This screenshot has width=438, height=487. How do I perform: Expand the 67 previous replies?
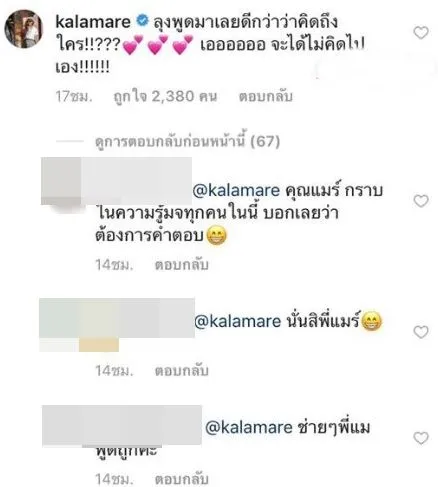(x=187, y=142)
